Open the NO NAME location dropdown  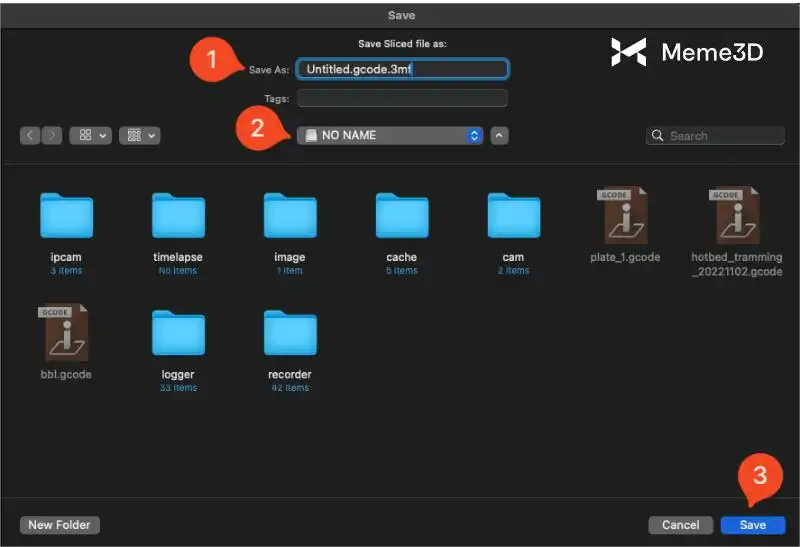pos(390,135)
